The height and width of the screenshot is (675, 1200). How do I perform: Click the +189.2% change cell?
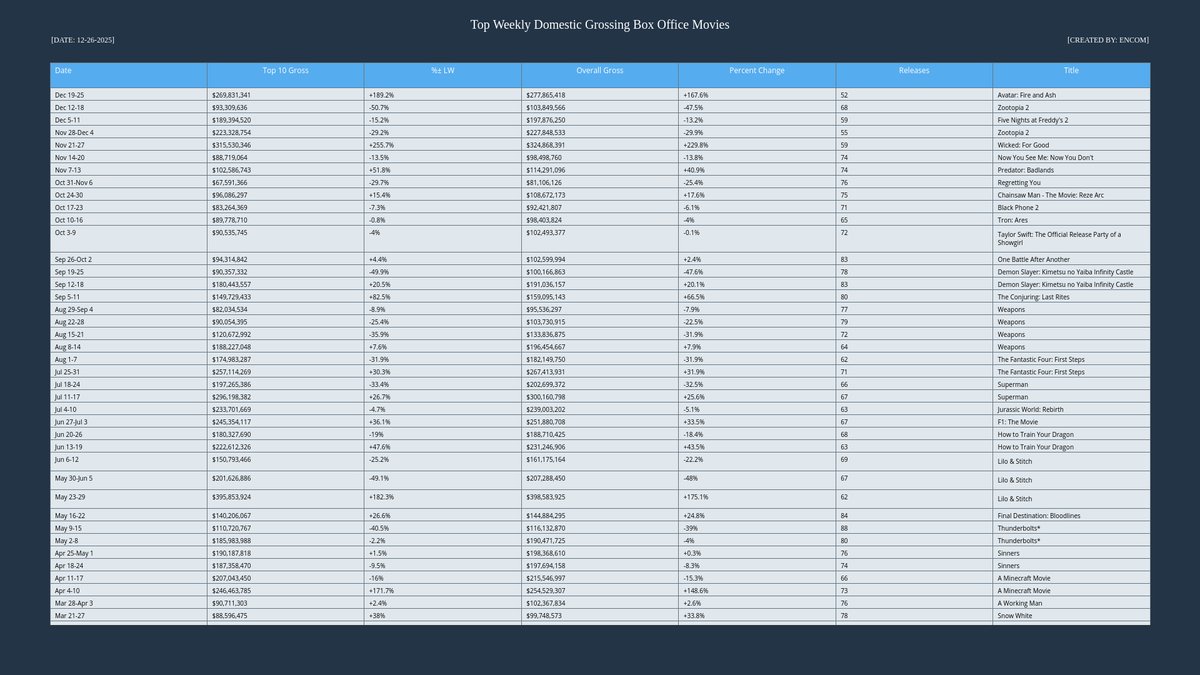point(443,95)
